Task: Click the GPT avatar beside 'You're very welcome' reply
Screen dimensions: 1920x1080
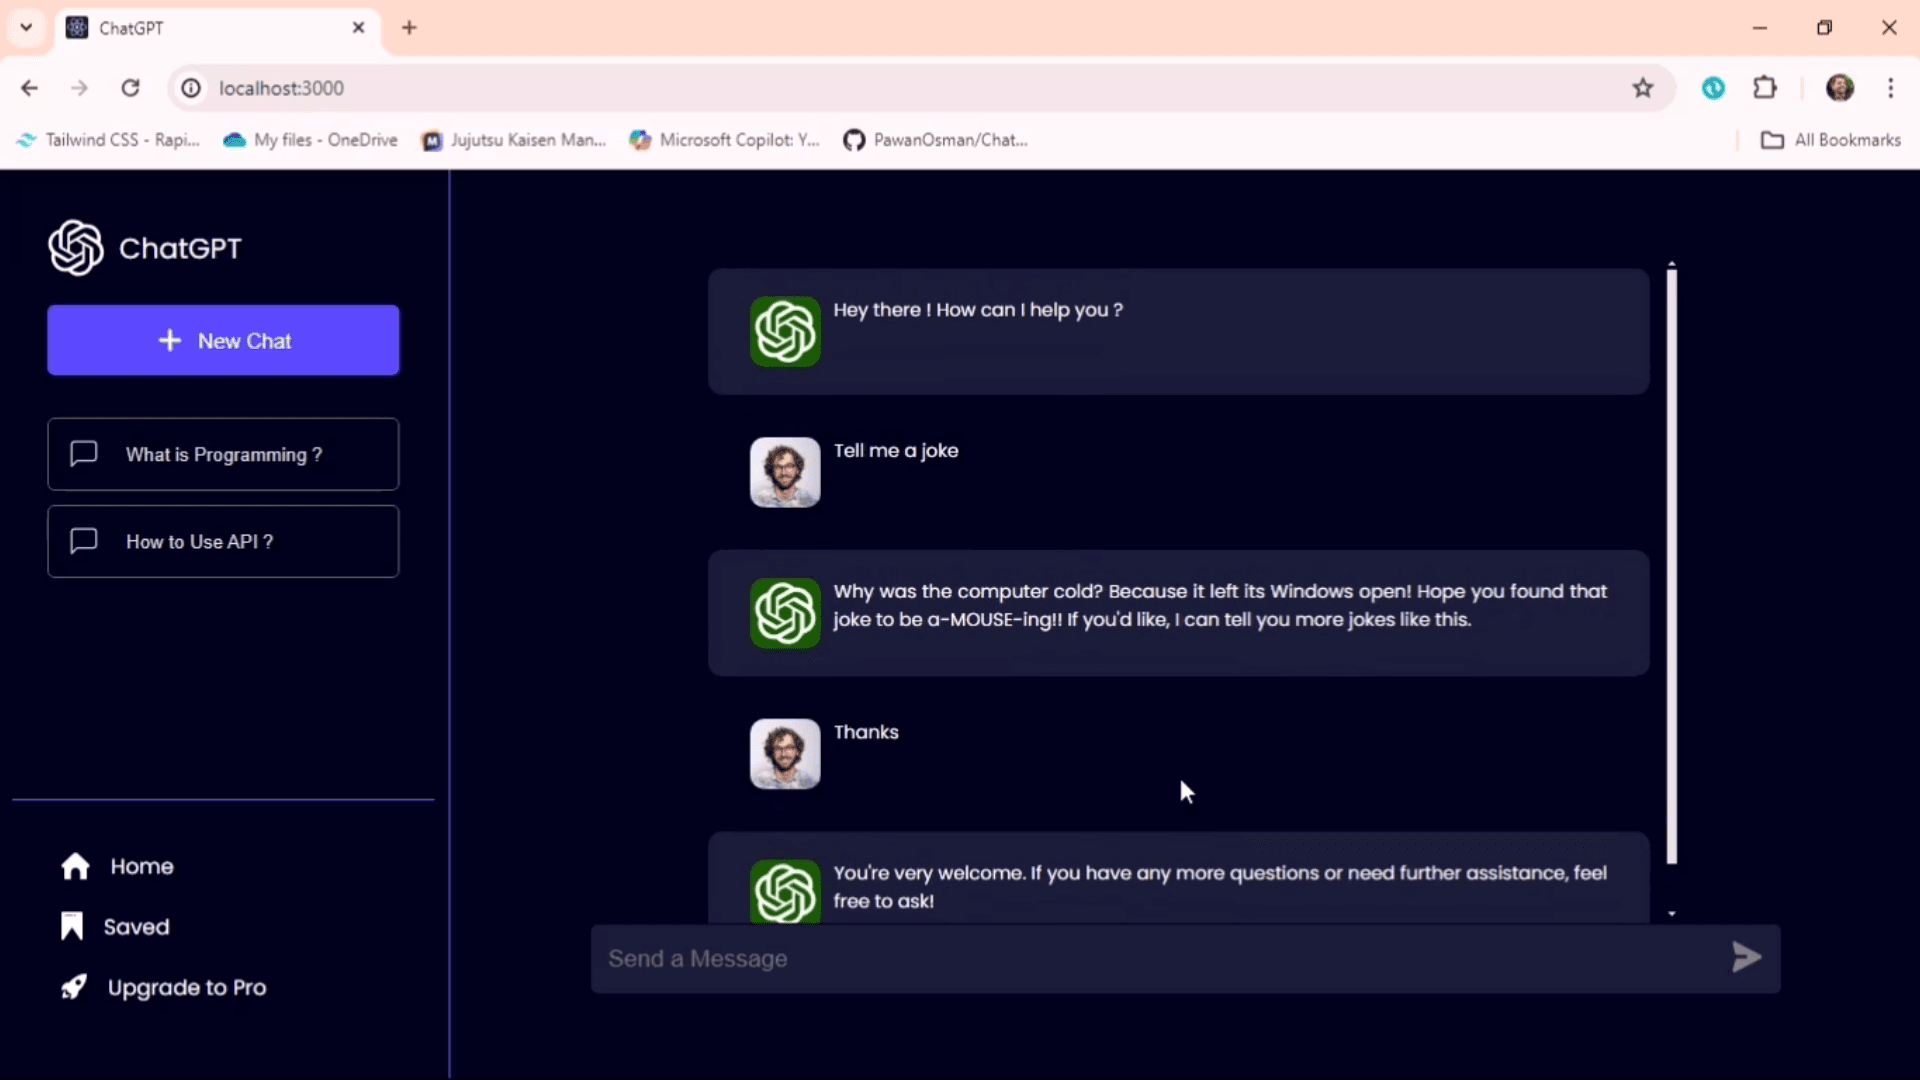Action: pos(785,891)
